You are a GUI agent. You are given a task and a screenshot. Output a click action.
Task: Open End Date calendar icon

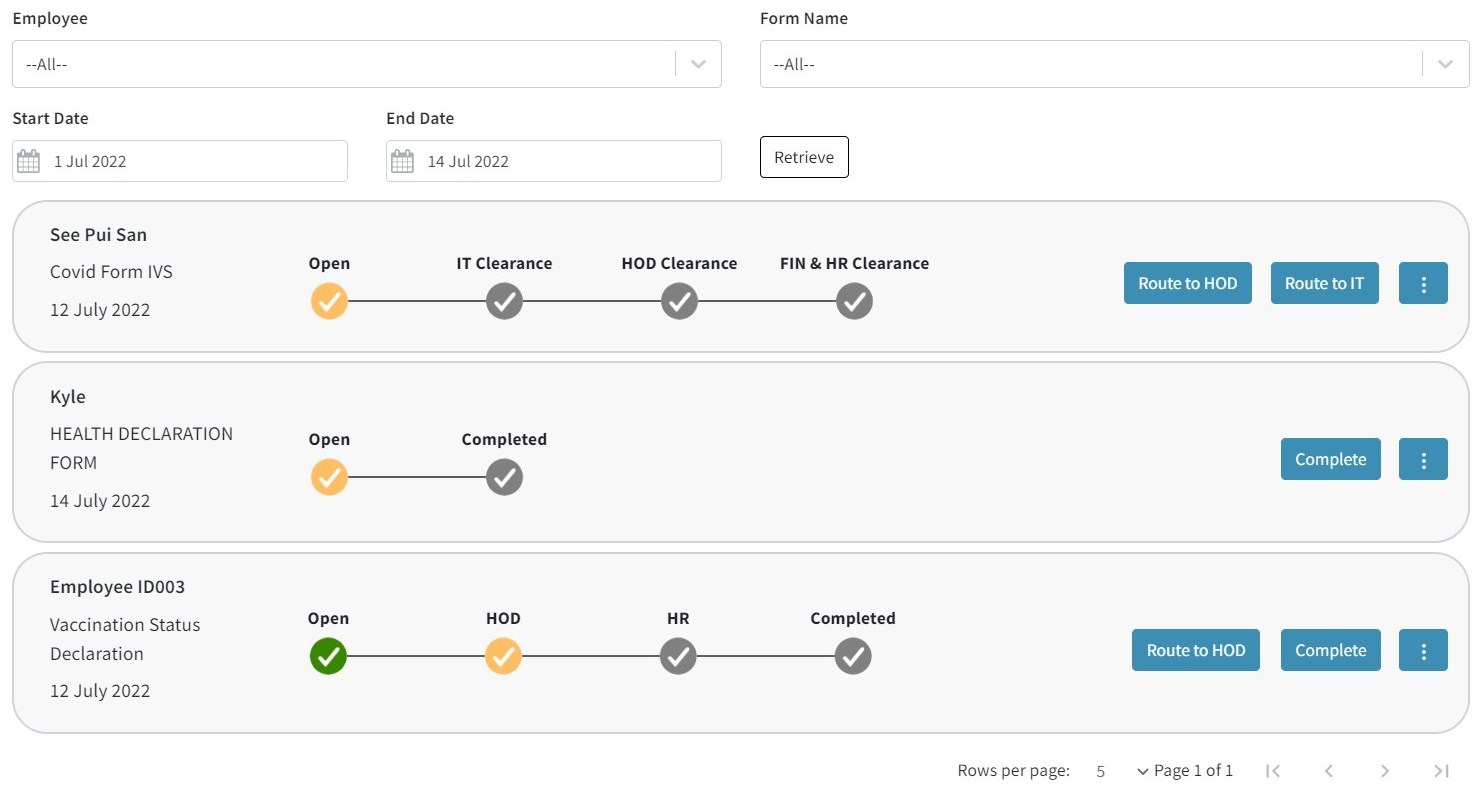pos(402,161)
